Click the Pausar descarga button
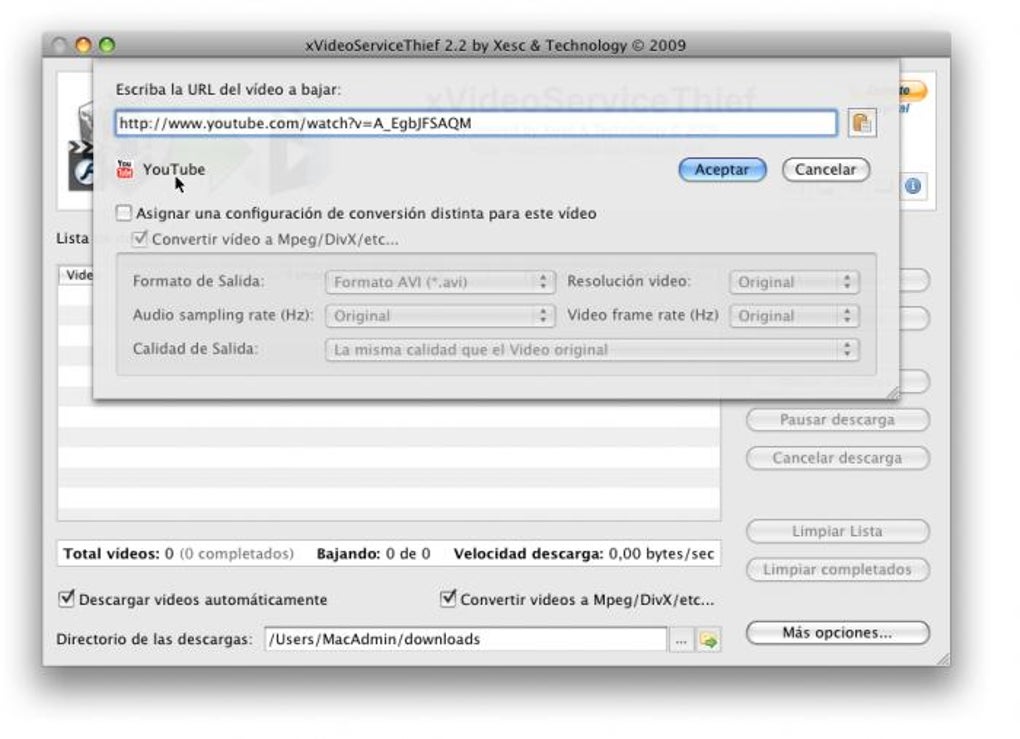The height and width of the screenshot is (739, 1020). [x=837, y=420]
